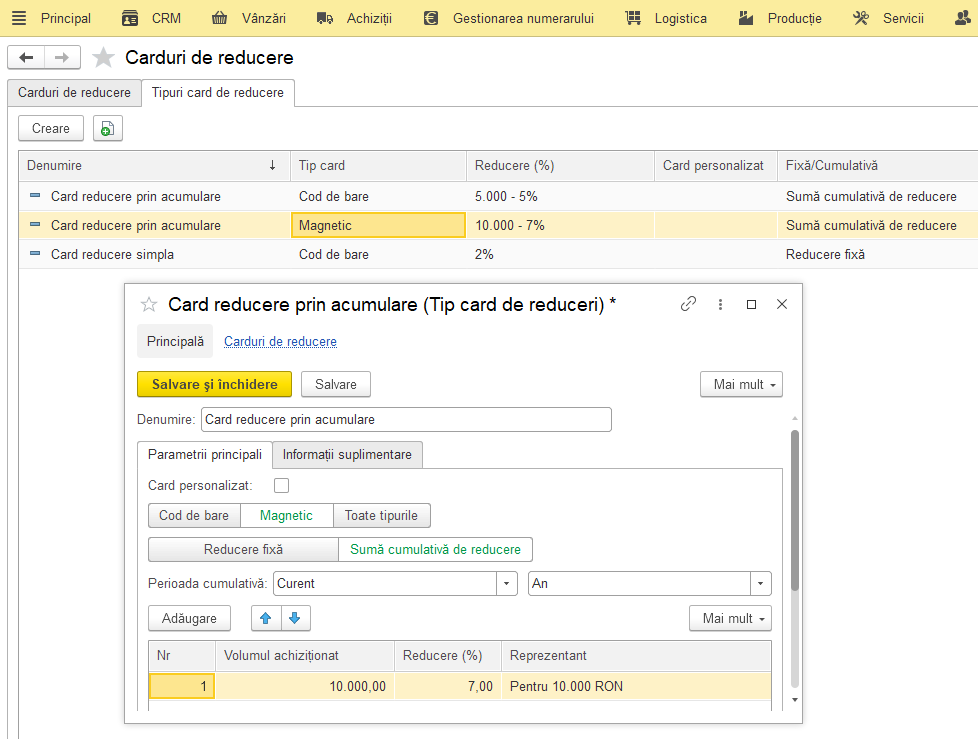The width and height of the screenshot is (978, 739).
Task: Open the upper Mai mult dropdown menu
Action: 741,384
